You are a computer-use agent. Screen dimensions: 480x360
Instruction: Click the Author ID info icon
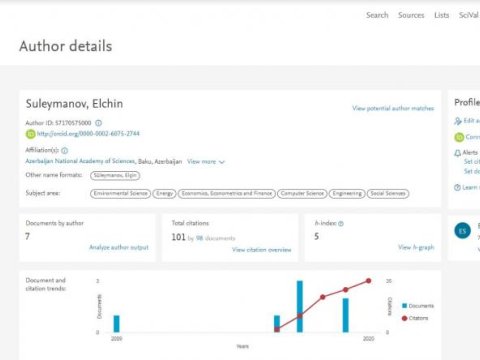98,123
